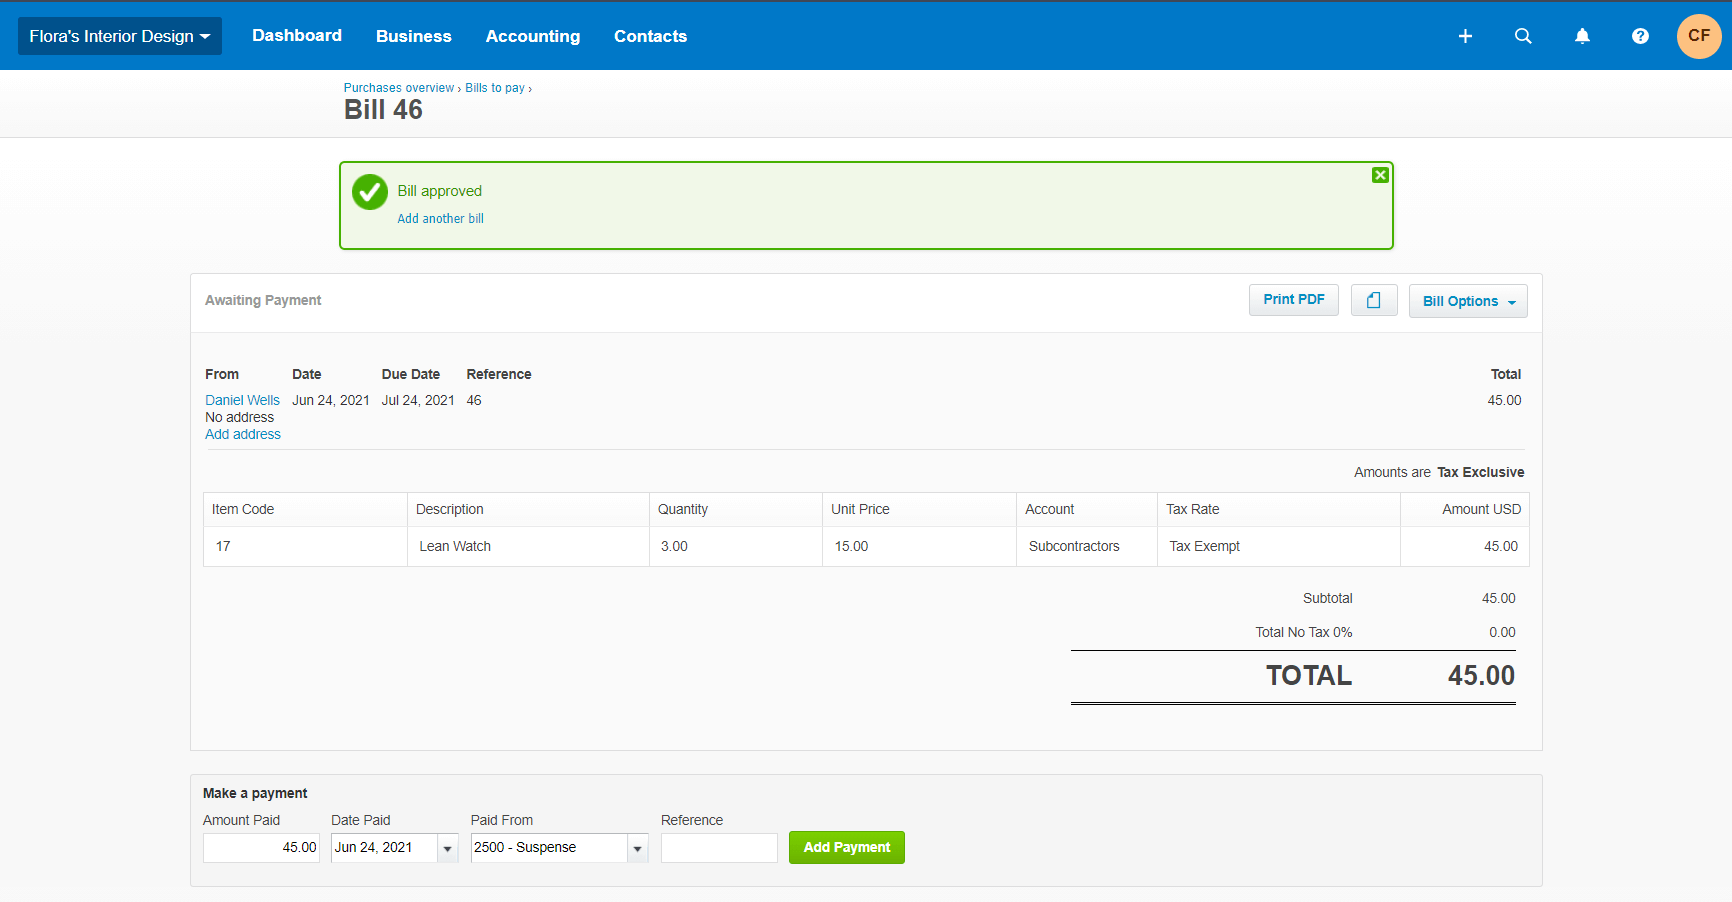Open Flora's Interior Design organization dropdown
Viewport: 1732px width, 902px height.
[120, 36]
